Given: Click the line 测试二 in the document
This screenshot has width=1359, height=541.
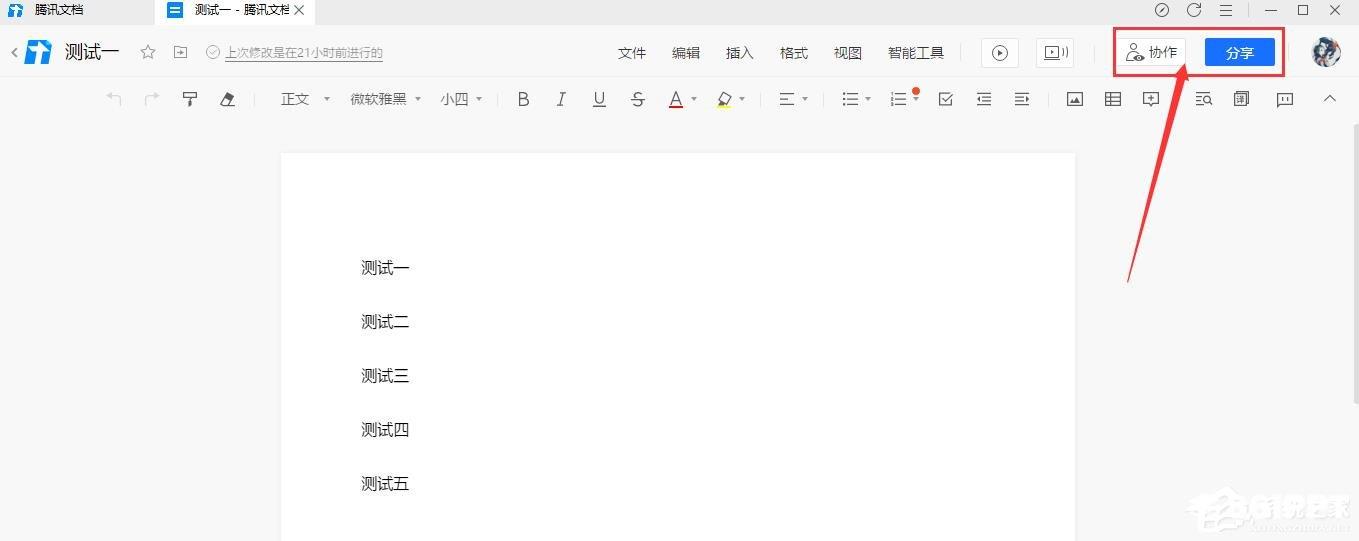Looking at the screenshot, I should (x=385, y=322).
